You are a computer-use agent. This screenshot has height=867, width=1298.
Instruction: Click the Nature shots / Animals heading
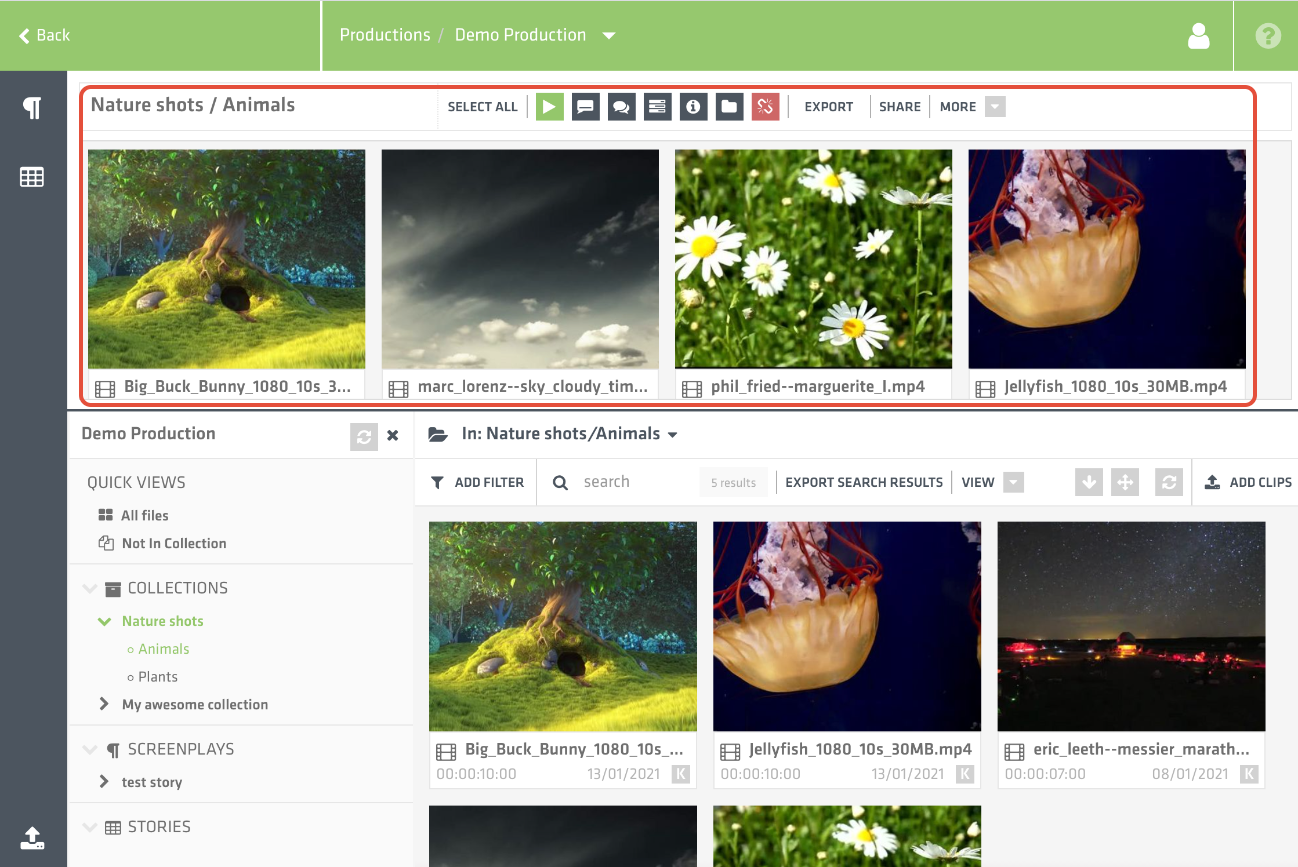pos(193,105)
